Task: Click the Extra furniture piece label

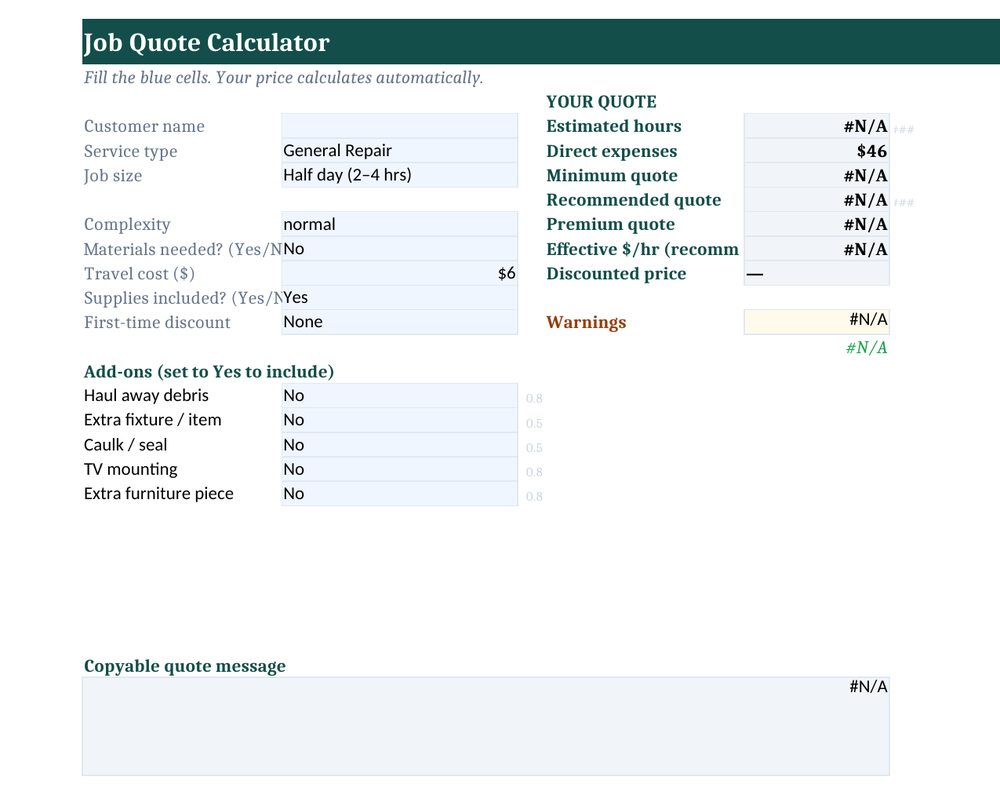Action: coord(159,493)
